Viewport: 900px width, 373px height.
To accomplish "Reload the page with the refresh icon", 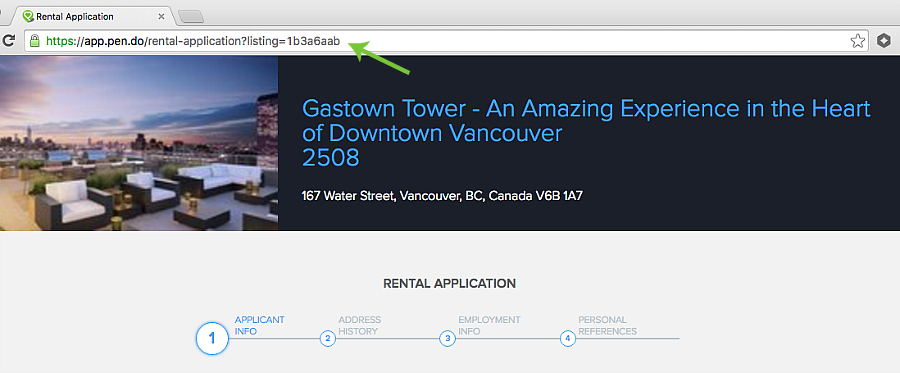I will coord(9,41).
